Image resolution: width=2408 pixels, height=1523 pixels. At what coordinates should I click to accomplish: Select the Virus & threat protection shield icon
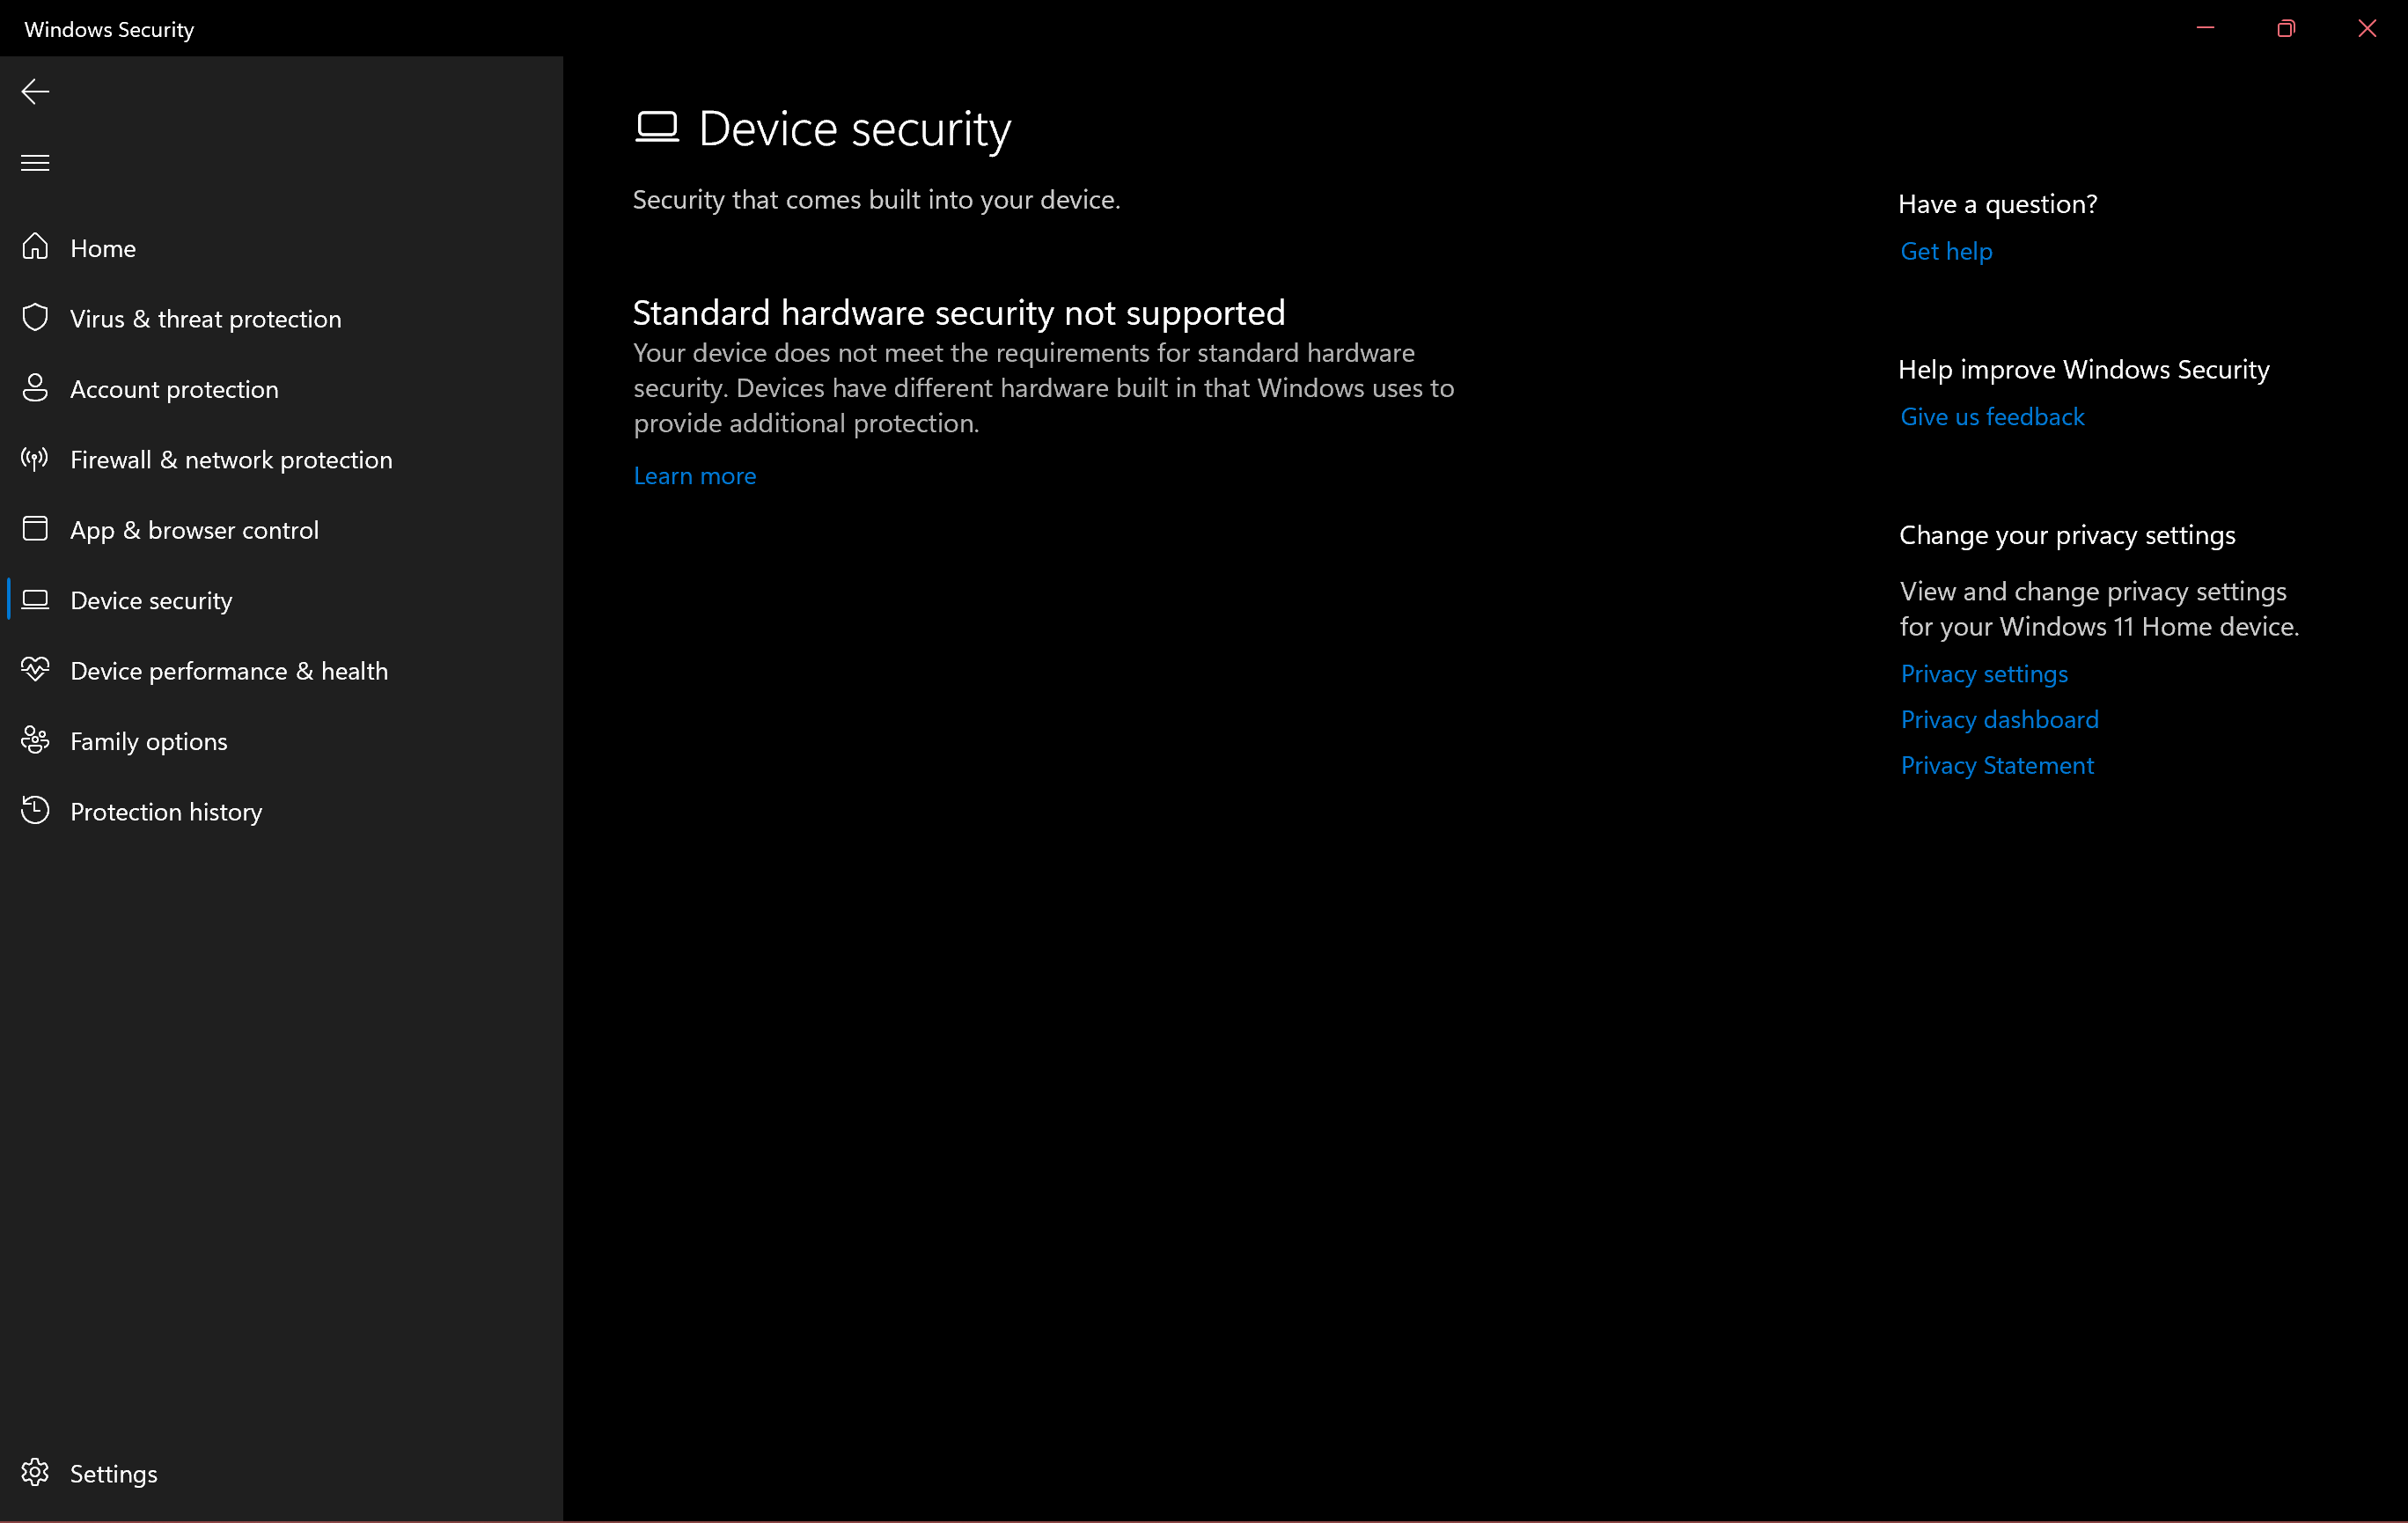(35, 318)
